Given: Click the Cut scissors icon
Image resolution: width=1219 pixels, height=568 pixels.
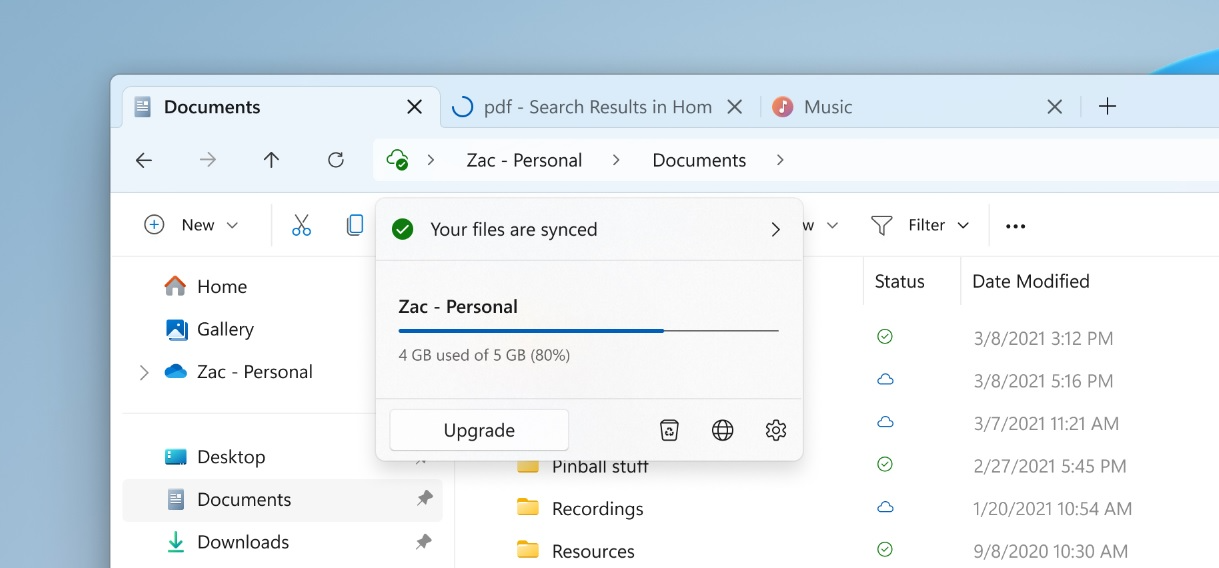Looking at the screenshot, I should pyautogui.click(x=301, y=225).
